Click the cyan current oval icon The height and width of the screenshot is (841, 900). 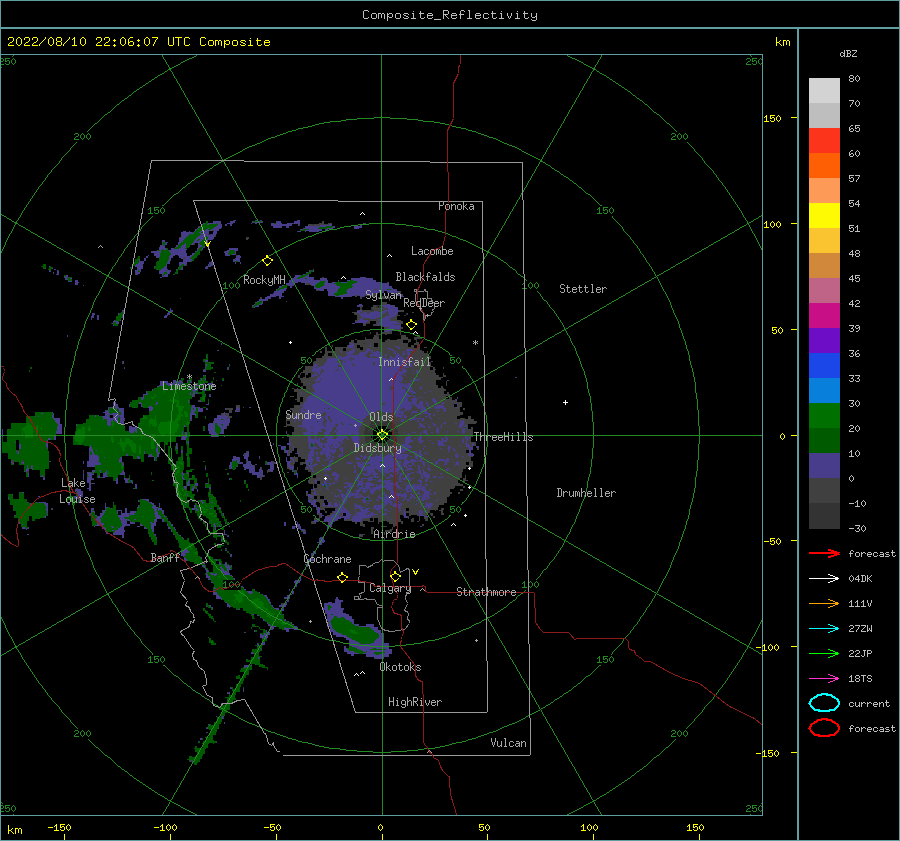click(x=824, y=703)
